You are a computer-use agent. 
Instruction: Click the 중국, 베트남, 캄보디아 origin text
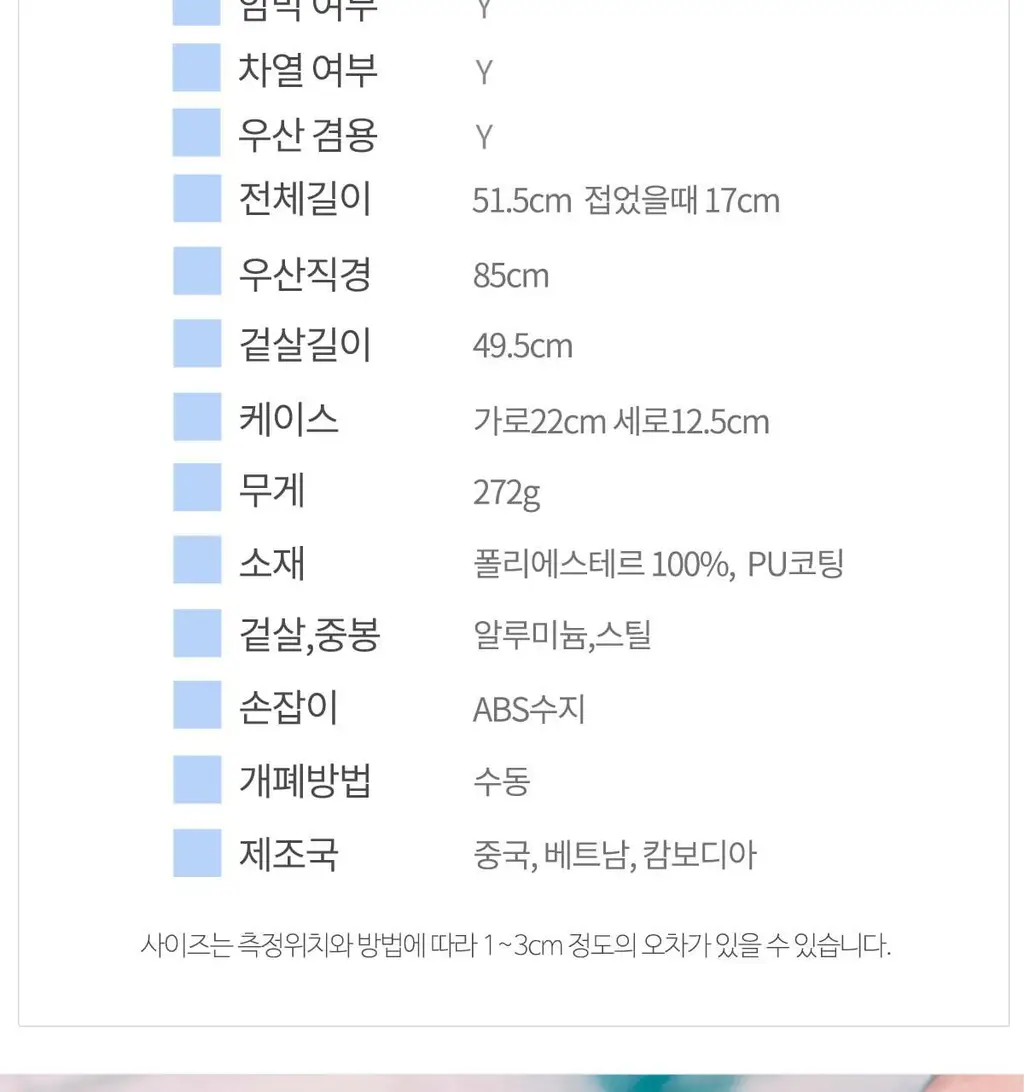tap(614, 855)
